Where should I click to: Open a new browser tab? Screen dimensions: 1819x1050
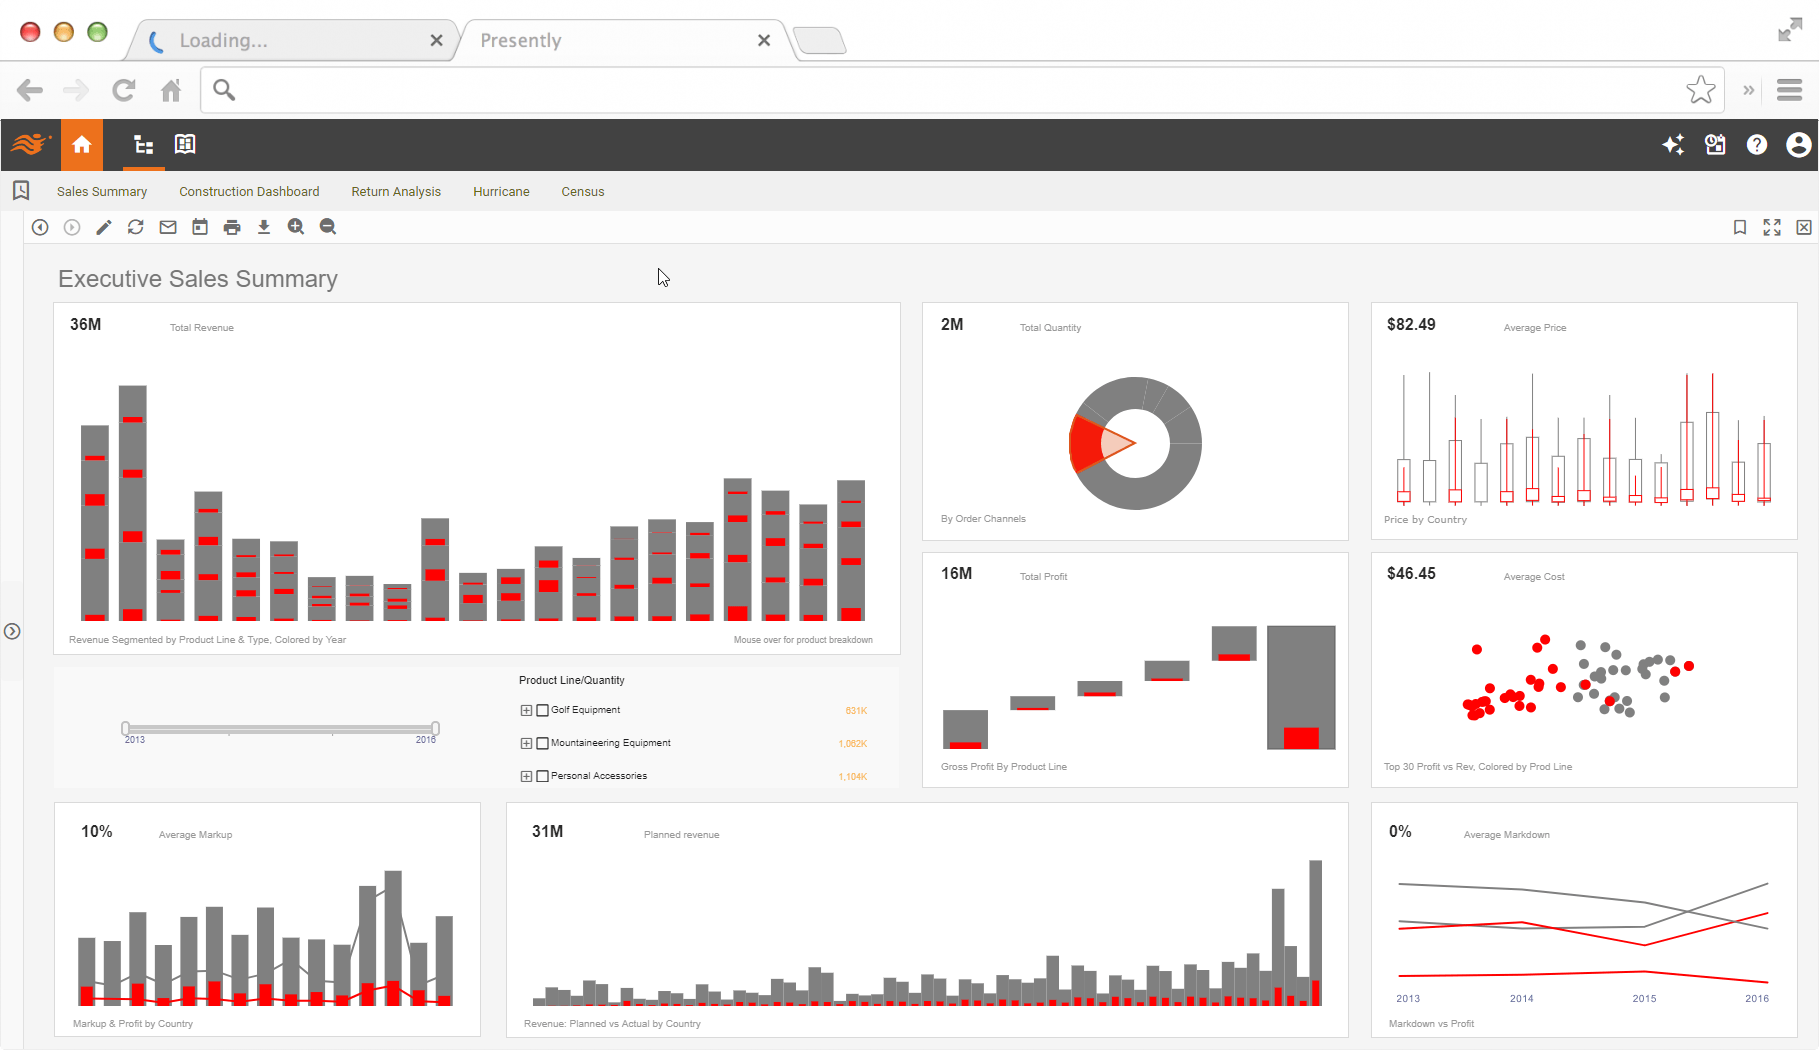click(x=820, y=40)
